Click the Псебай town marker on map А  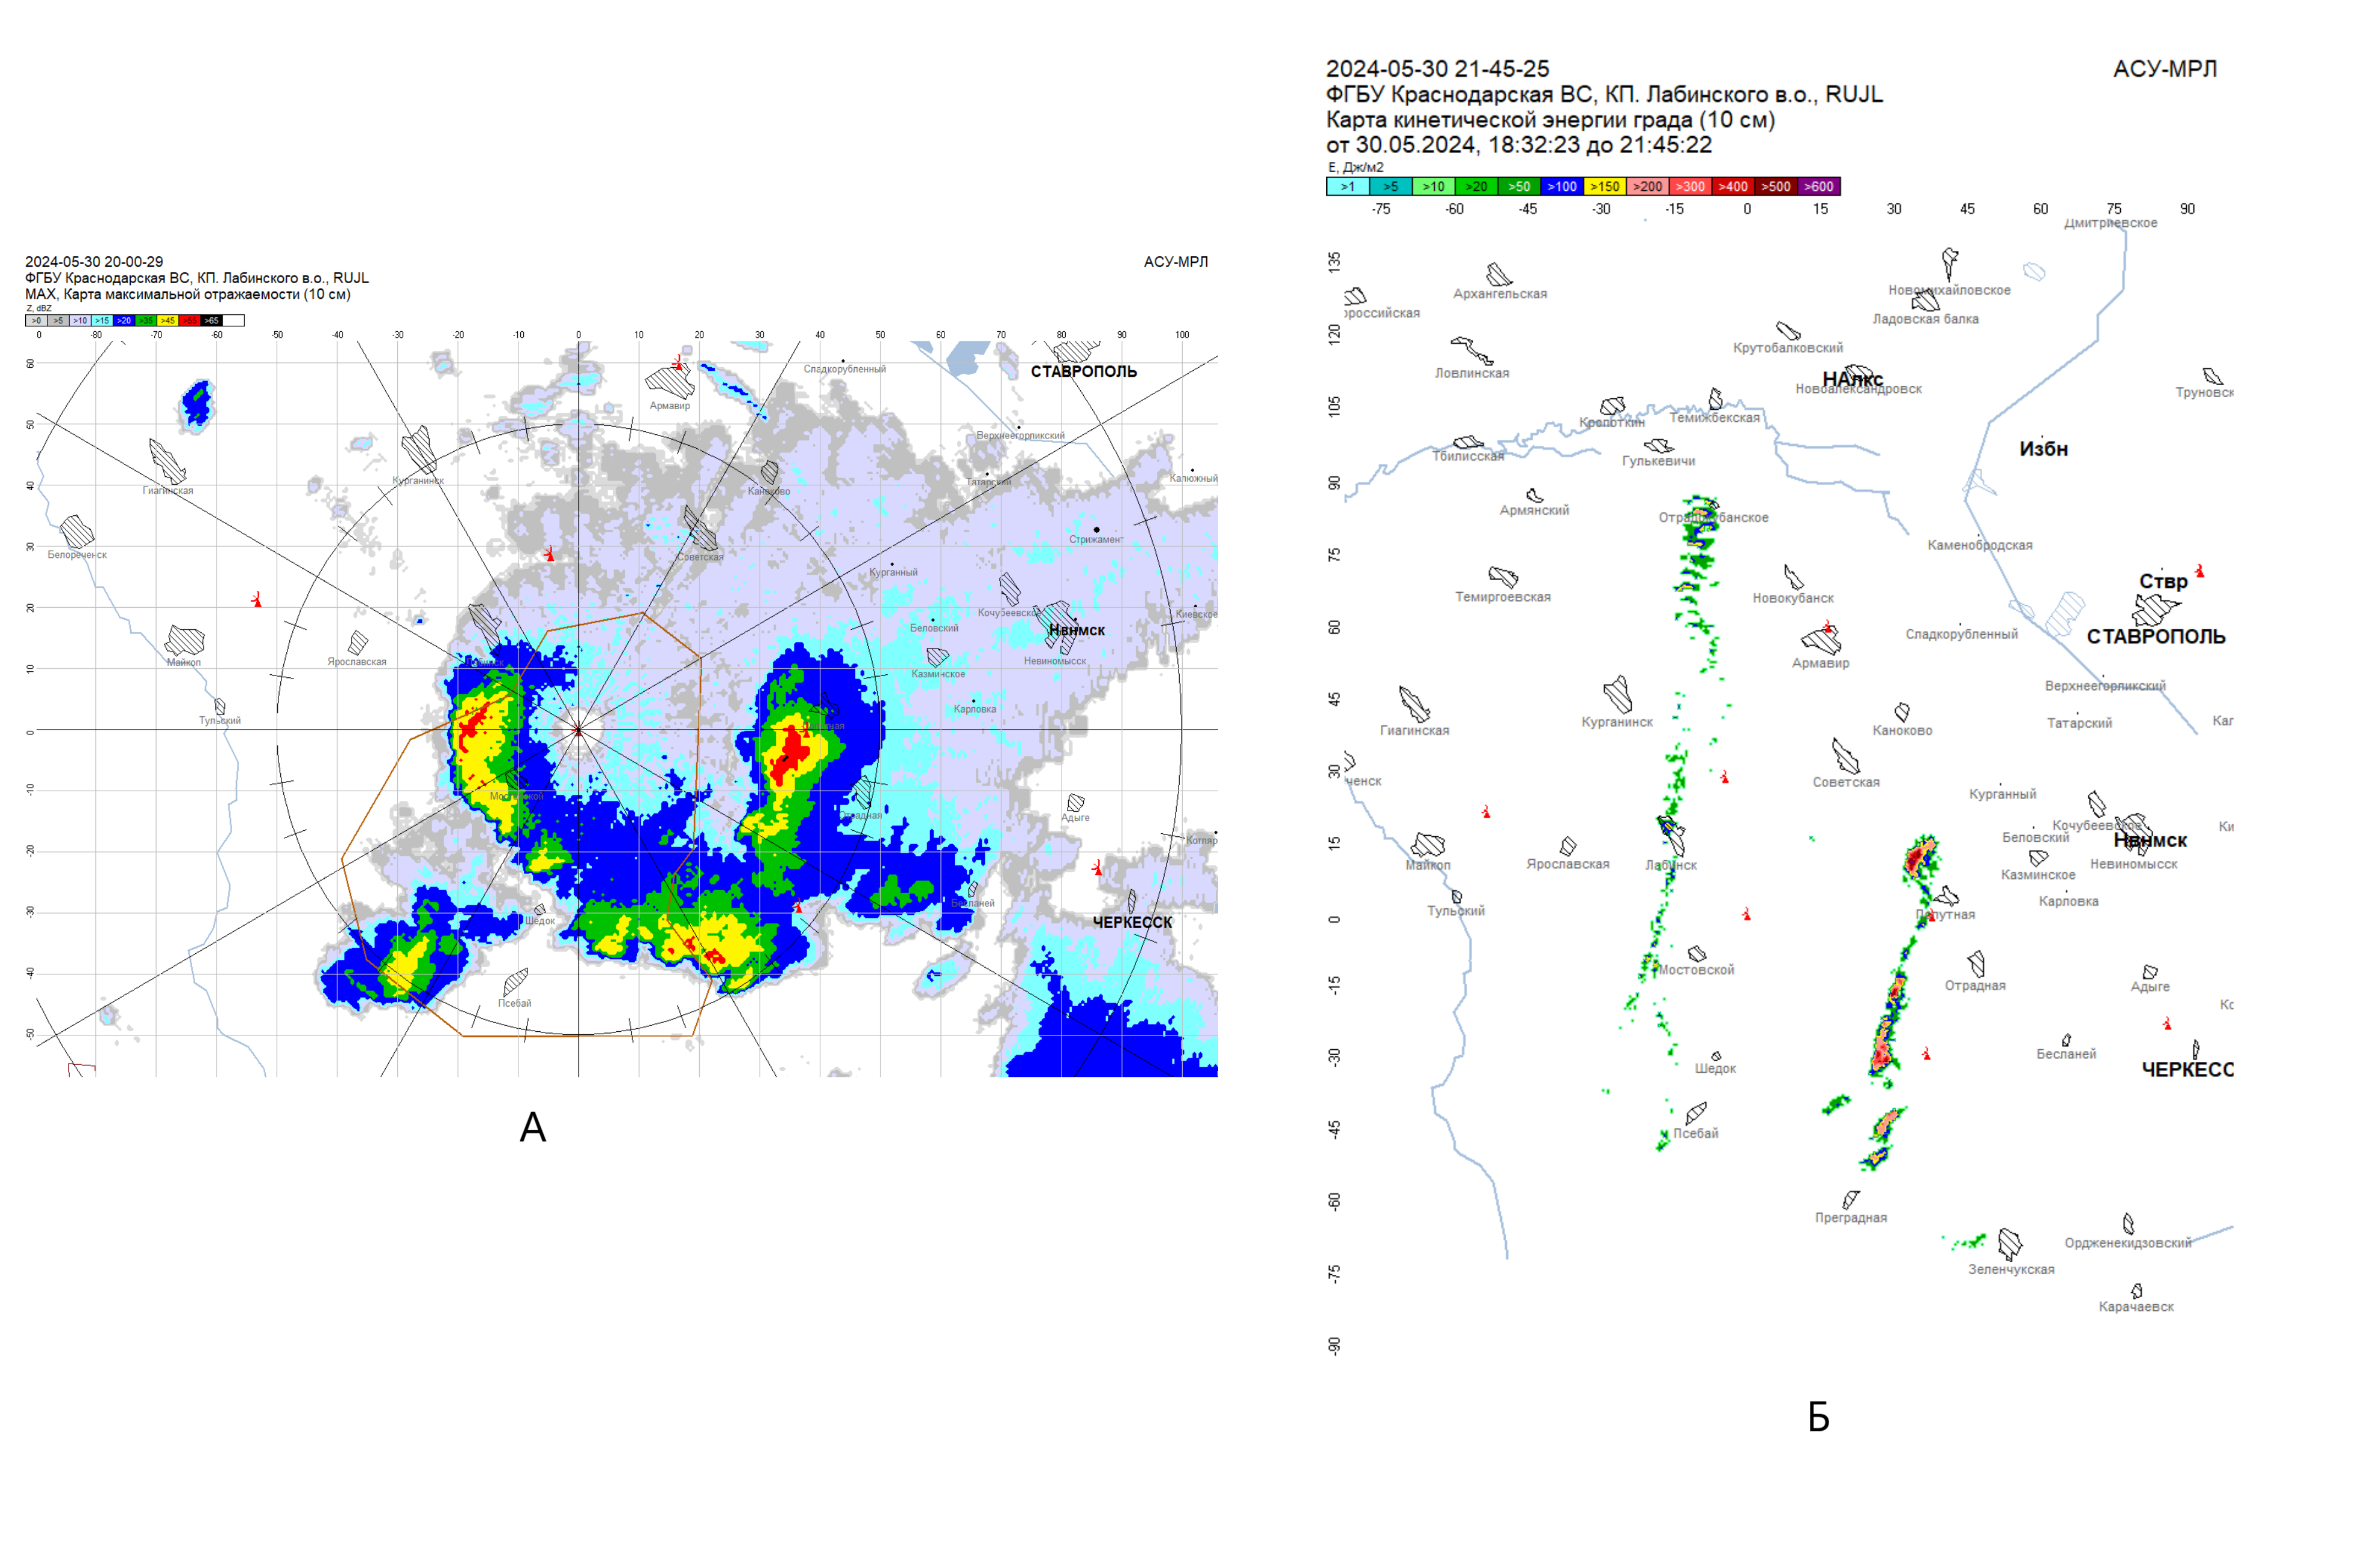coord(515,982)
